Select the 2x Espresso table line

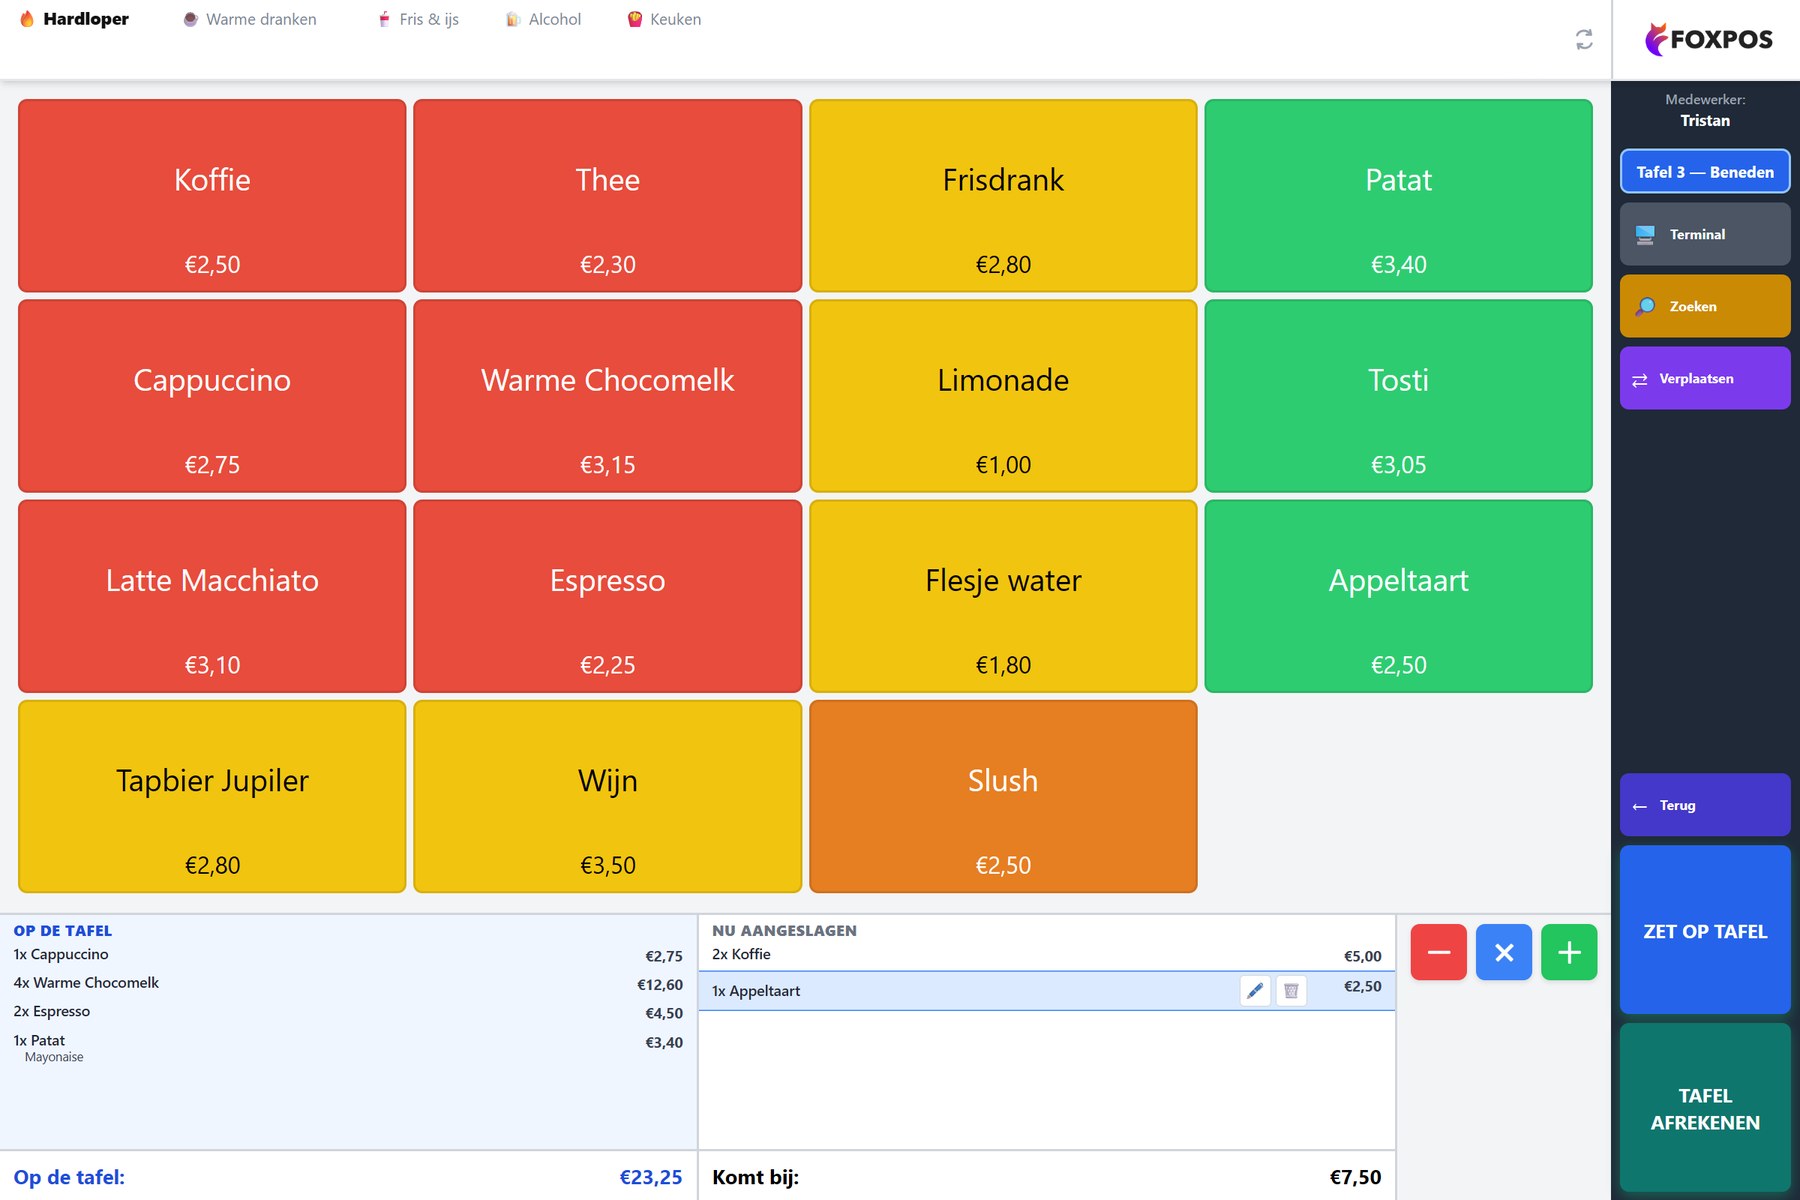(x=348, y=1012)
